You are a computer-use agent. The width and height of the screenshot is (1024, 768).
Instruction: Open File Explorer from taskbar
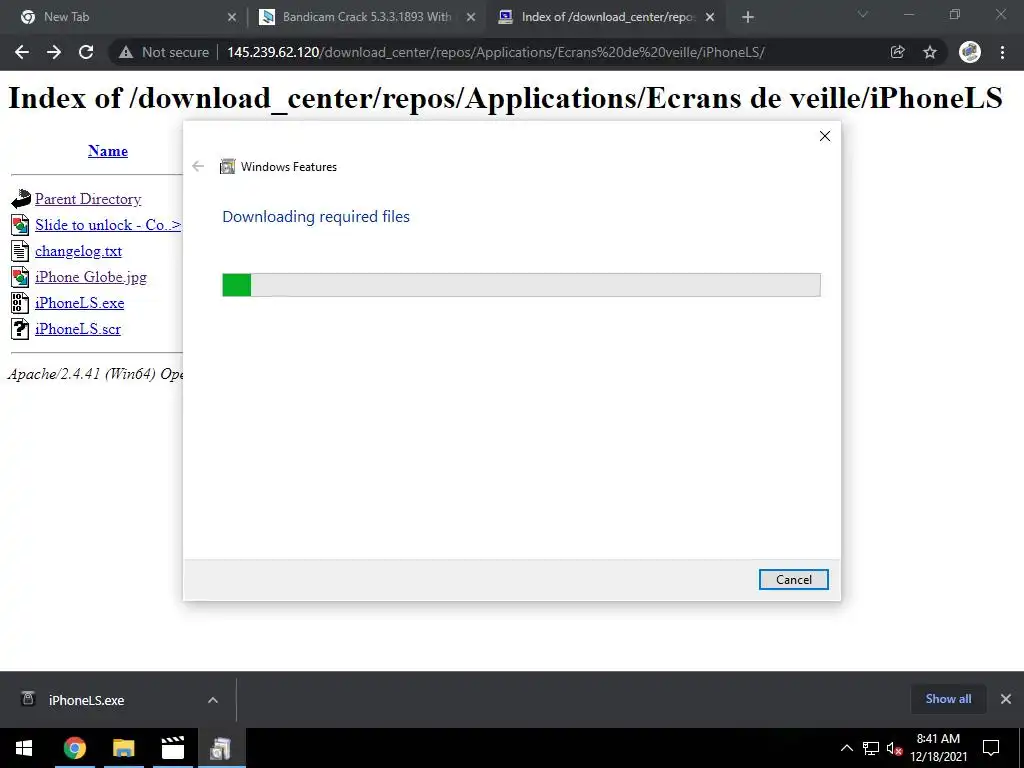coord(123,748)
